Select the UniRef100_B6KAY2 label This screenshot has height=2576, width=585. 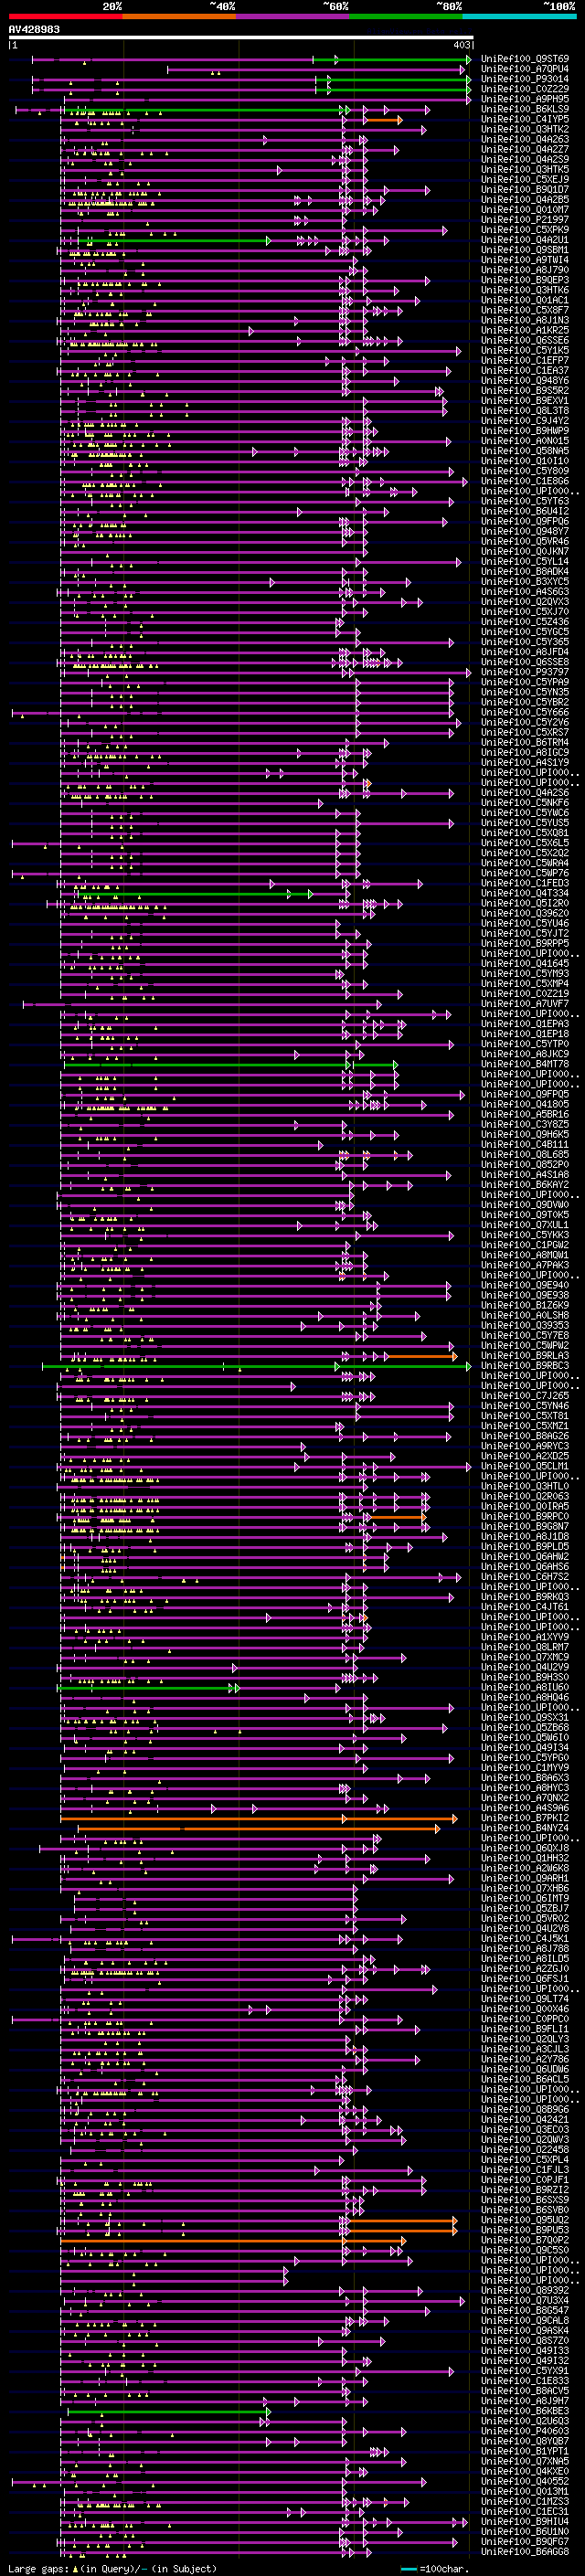525,1185
